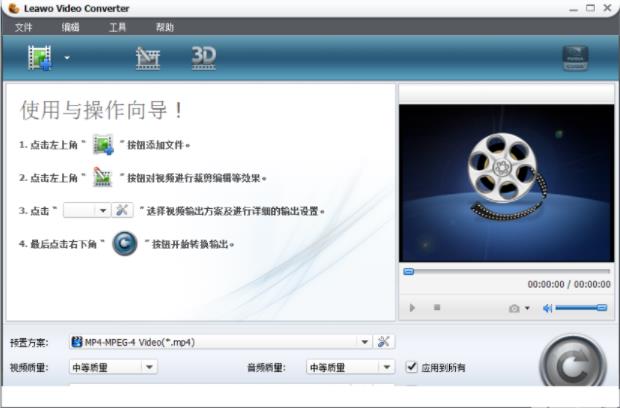Click the video preview thumbnail area
620x408 pixels.
pos(505,182)
